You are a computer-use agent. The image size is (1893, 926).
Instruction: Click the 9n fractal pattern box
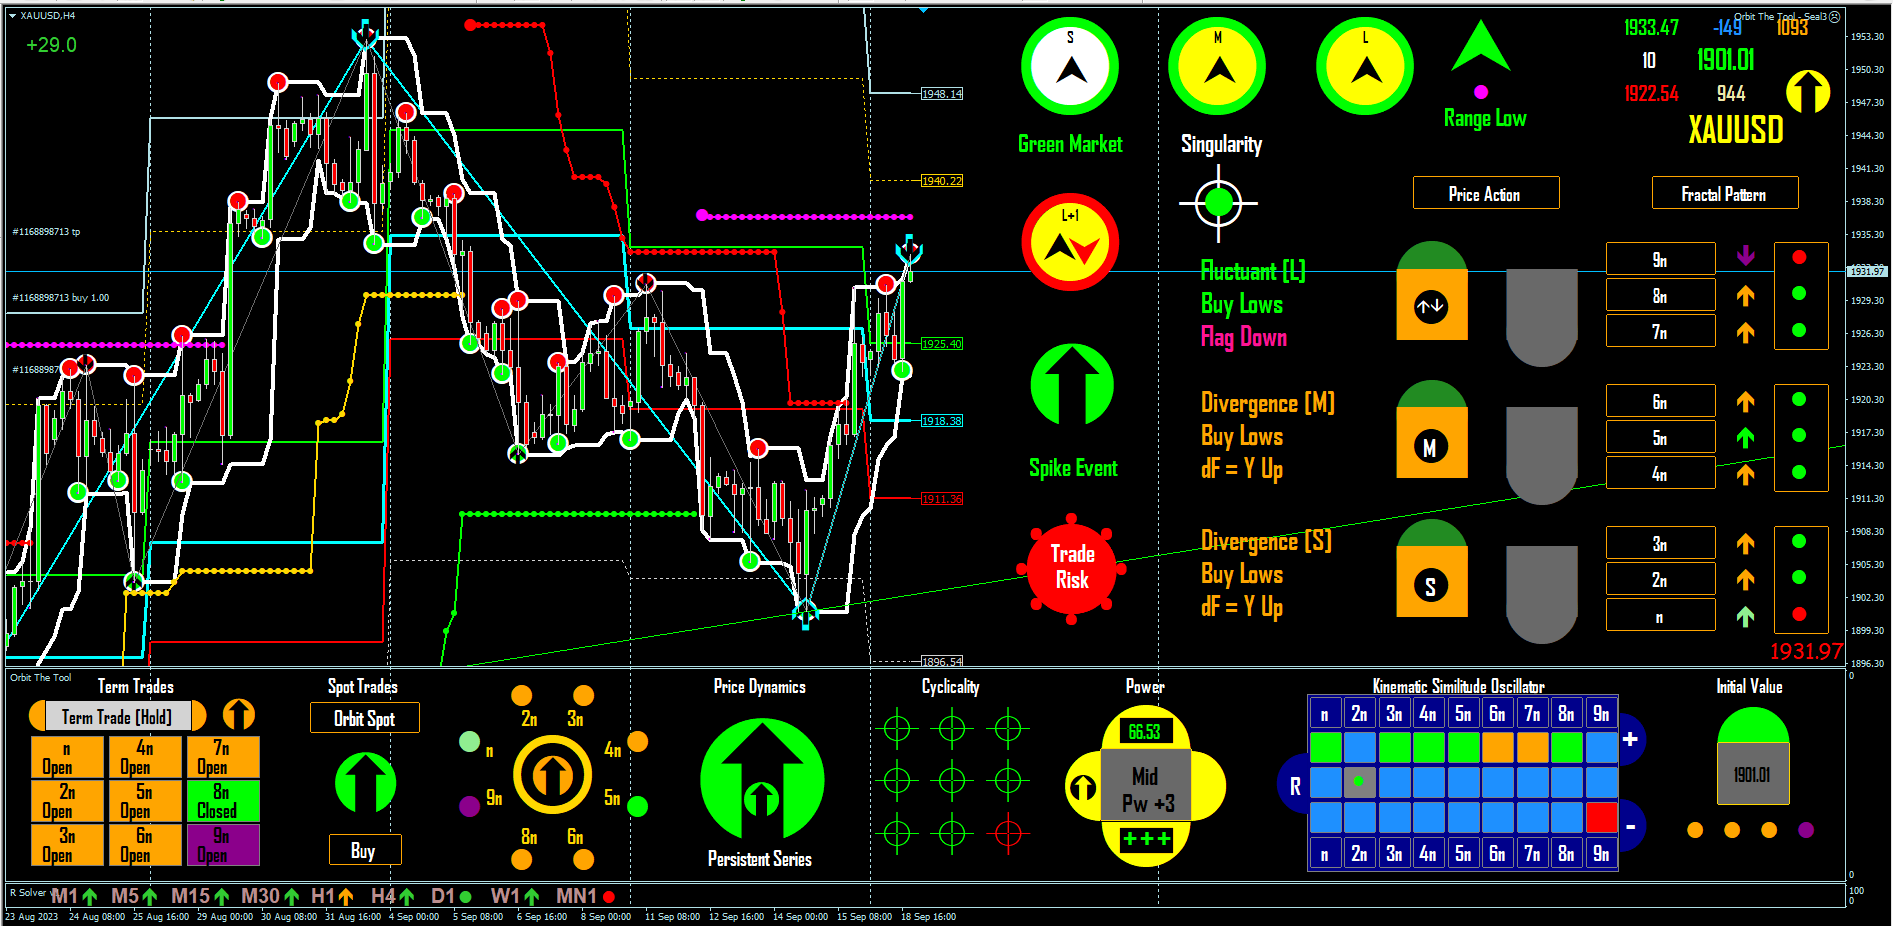click(1660, 259)
